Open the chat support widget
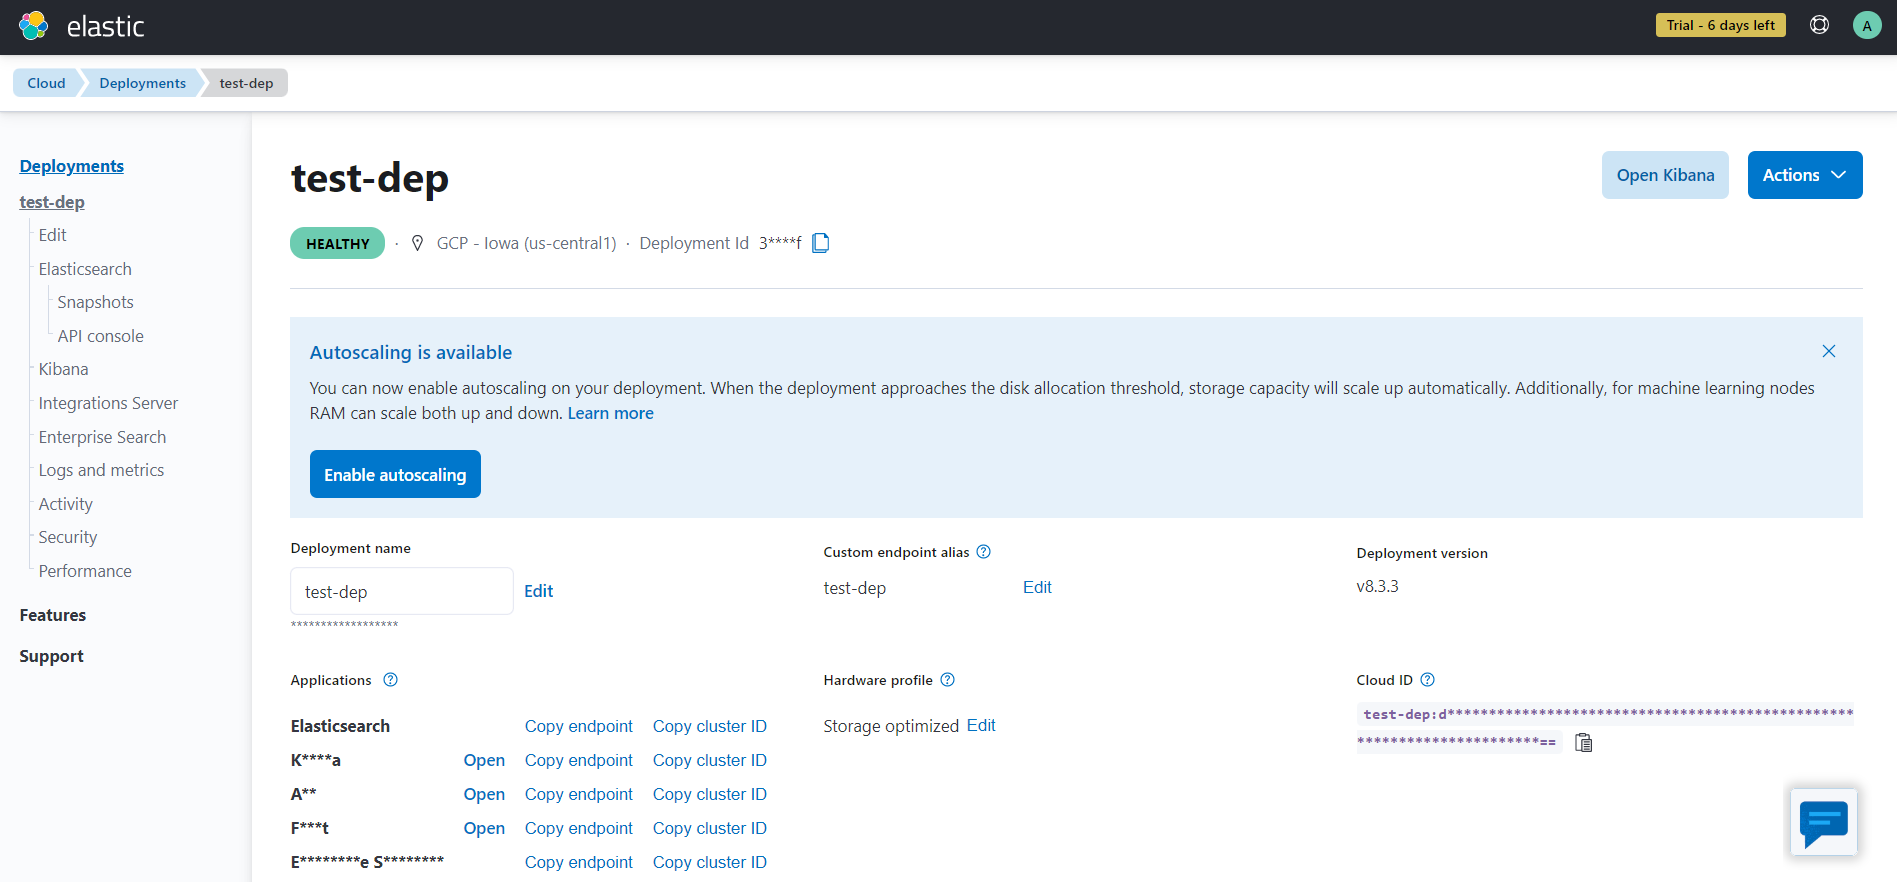Viewport: 1897px width, 882px height. pos(1823,822)
